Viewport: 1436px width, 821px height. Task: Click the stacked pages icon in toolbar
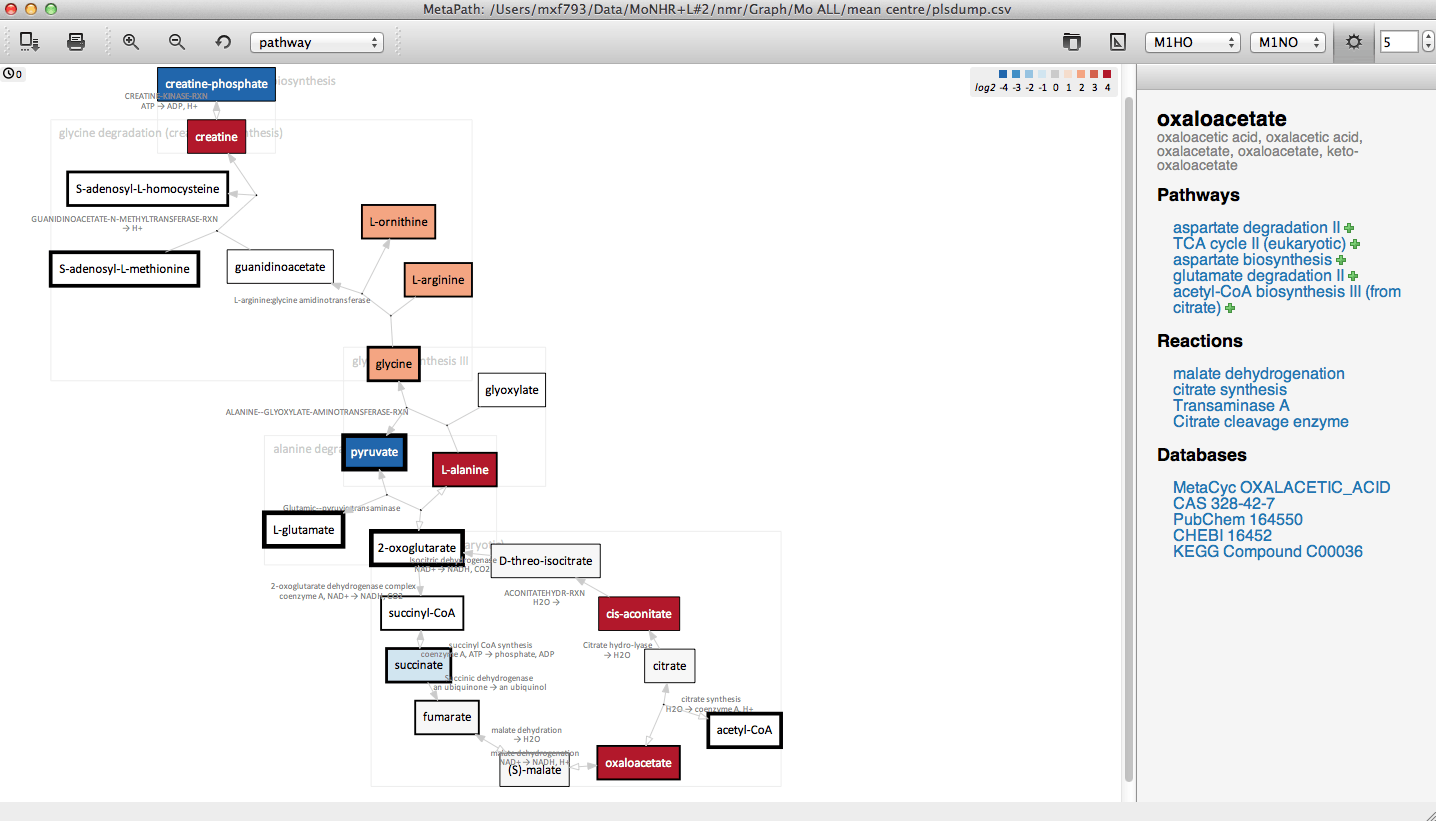(1072, 42)
